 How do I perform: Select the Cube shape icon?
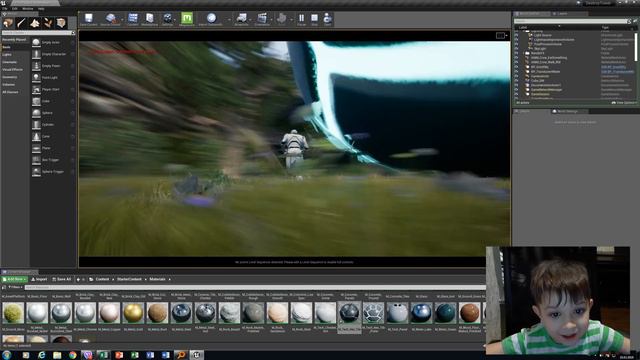coord(36,101)
